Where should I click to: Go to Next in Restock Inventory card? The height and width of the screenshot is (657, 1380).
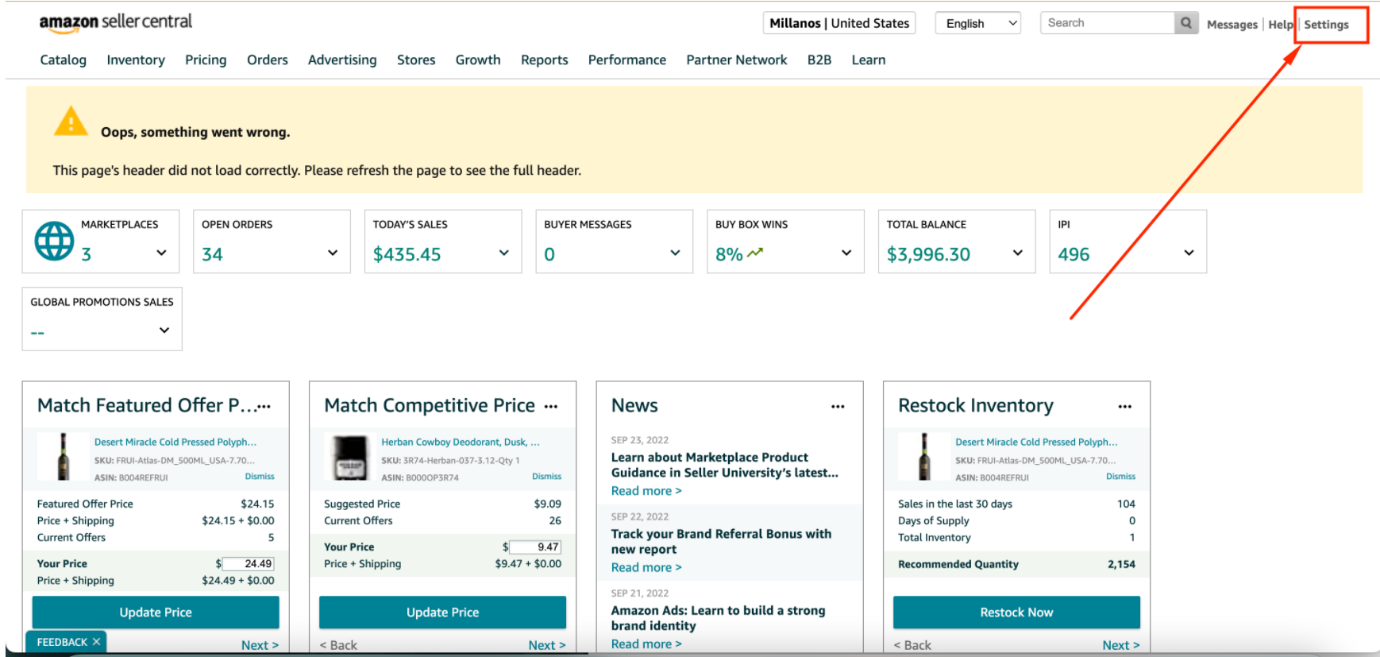pyautogui.click(x=1121, y=645)
